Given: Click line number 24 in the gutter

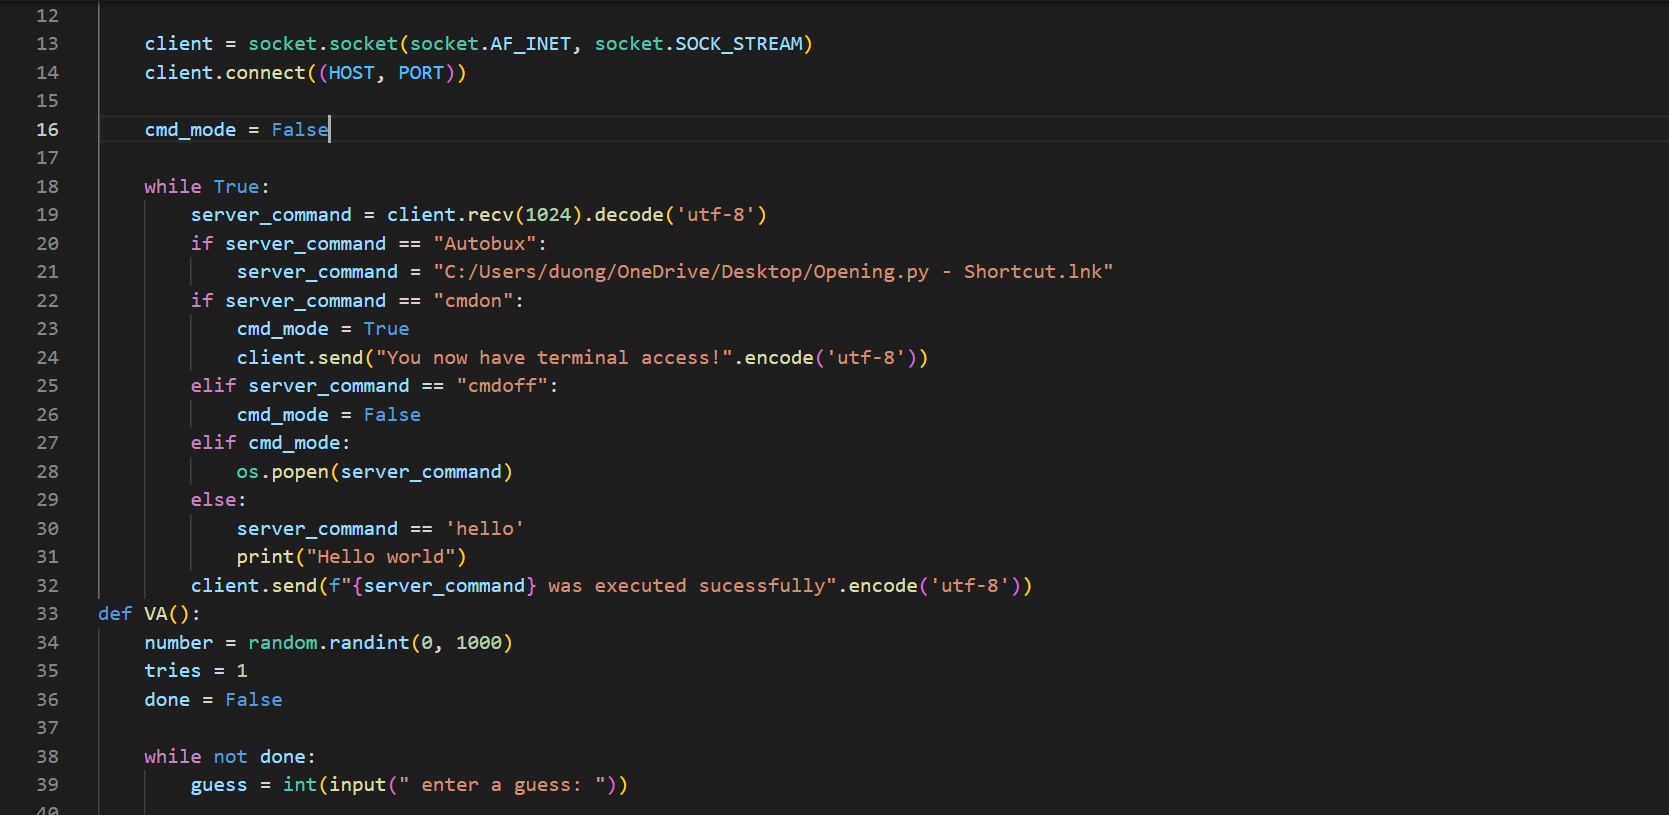Looking at the screenshot, I should pos(47,358).
